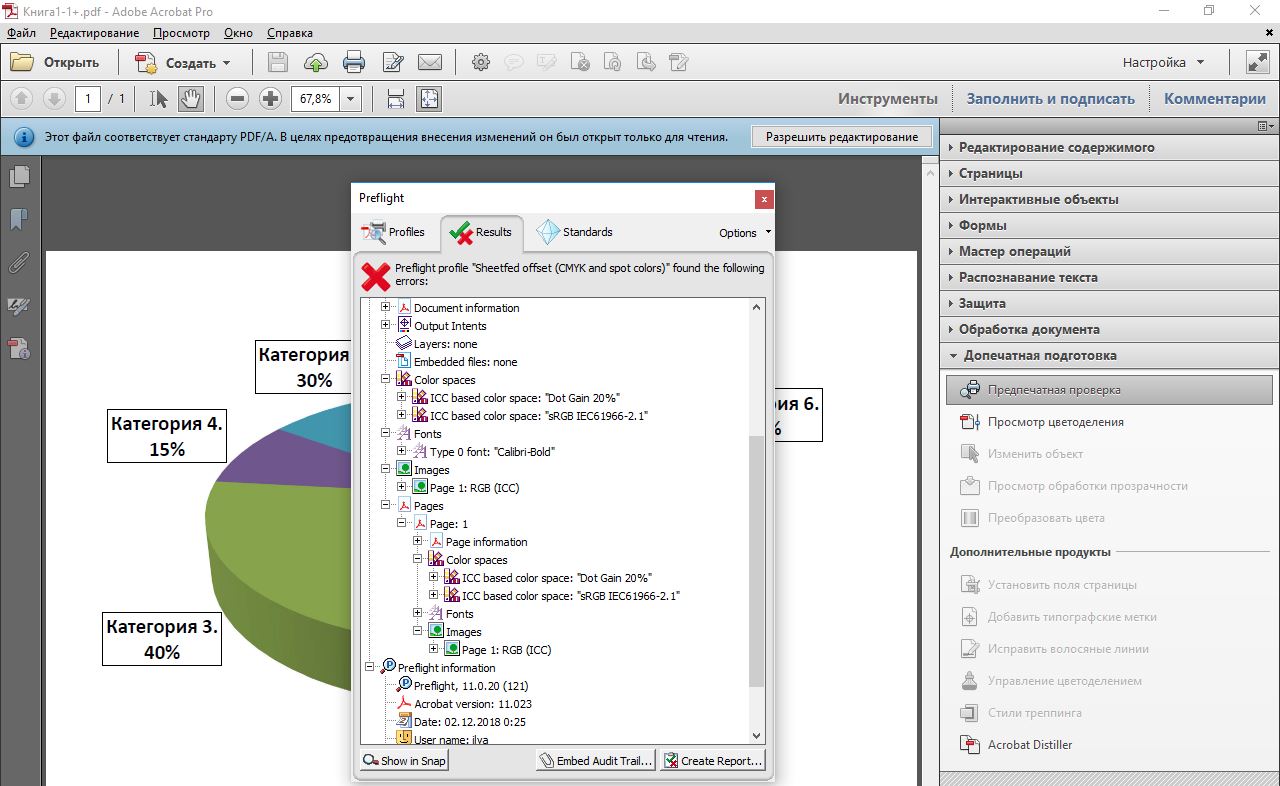Expand the Output Intents tree node
This screenshot has width=1280, height=786.
click(386, 326)
